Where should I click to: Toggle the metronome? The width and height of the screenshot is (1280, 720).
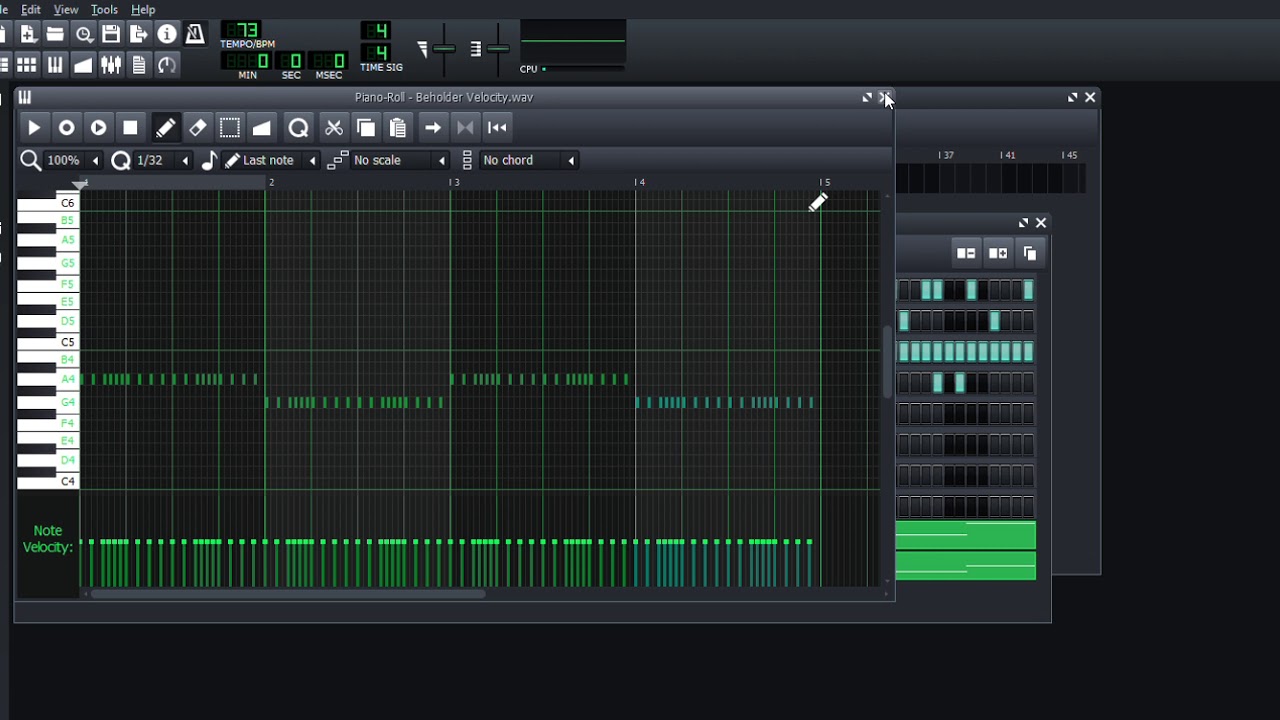point(195,35)
